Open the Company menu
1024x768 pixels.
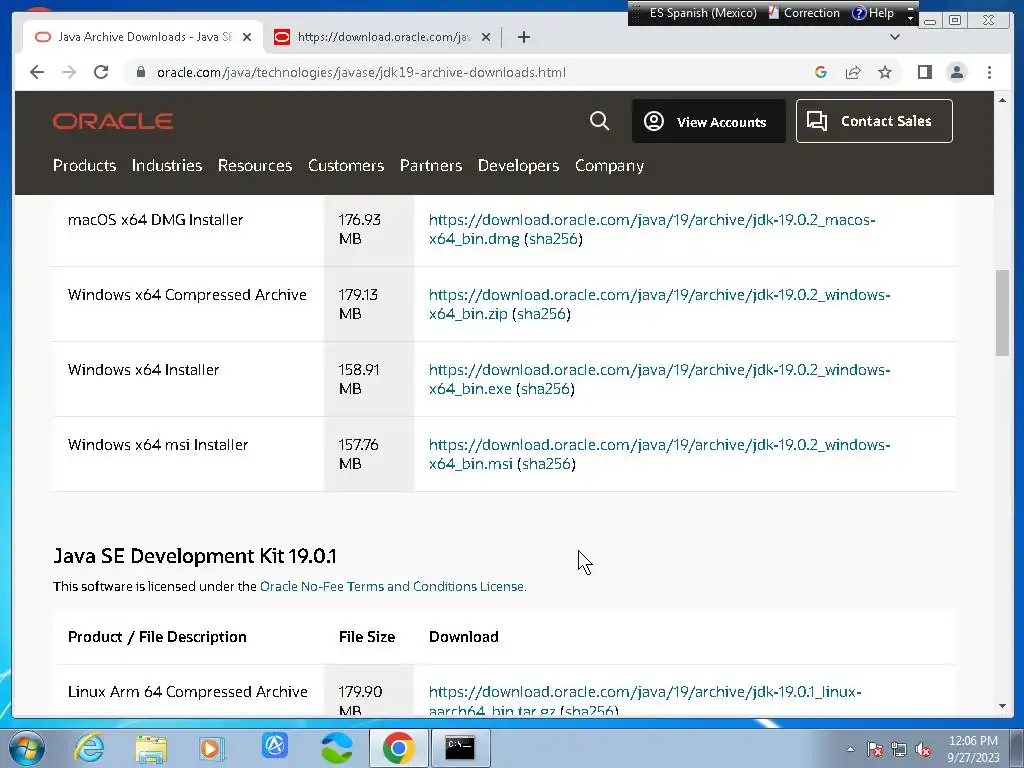609,166
